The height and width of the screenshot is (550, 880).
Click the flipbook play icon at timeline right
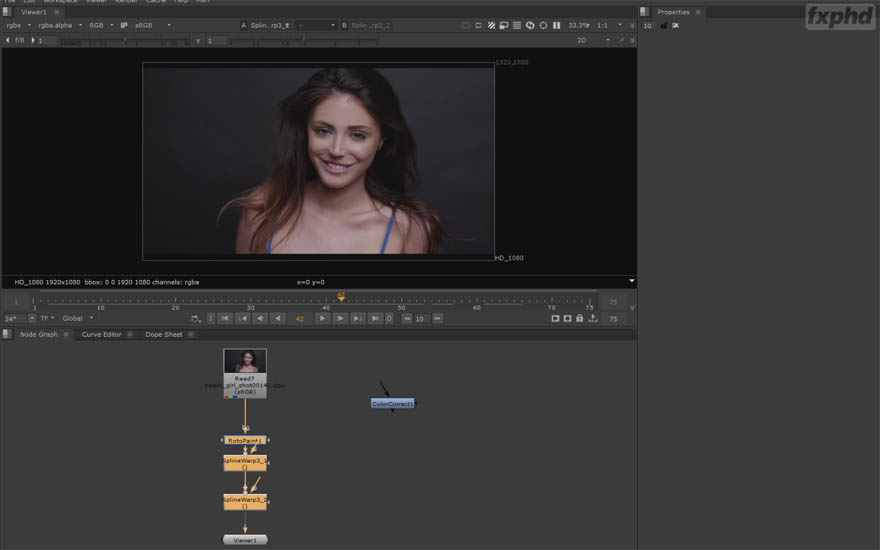[555, 318]
